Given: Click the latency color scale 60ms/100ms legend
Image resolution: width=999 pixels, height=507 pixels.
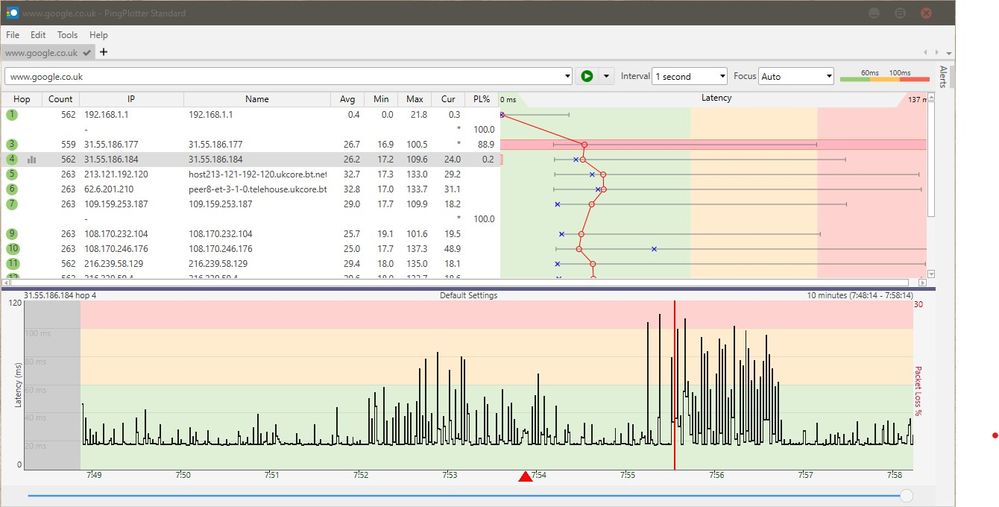Looking at the screenshot, I should pyautogui.click(x=883, y=76).
